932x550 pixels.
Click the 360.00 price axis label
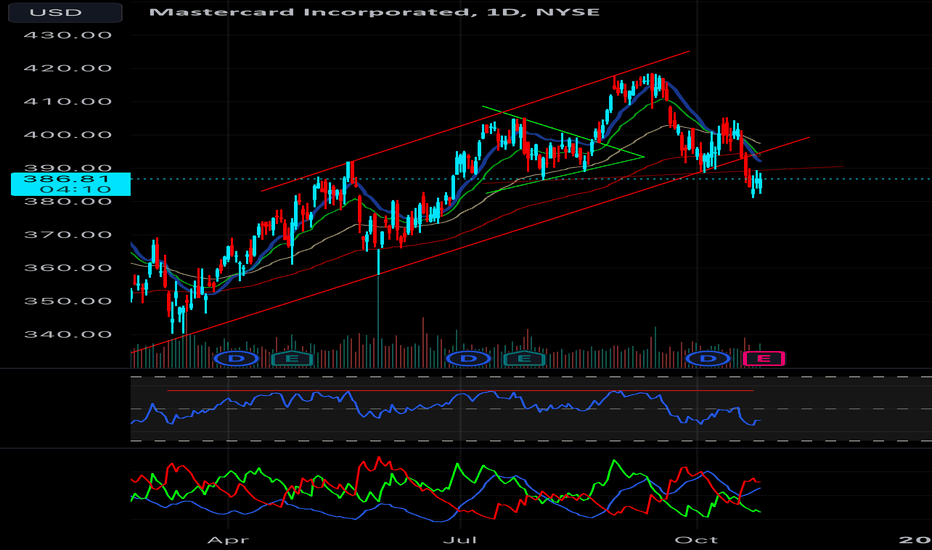click(x=68, y=268)
